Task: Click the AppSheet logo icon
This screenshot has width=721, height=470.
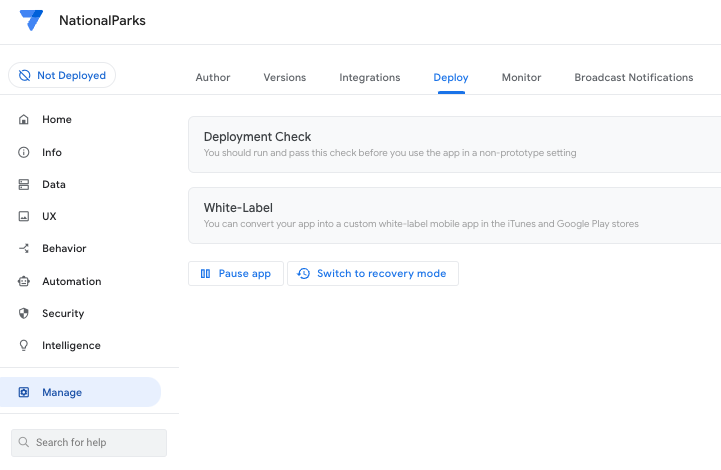Action: (31, 20)
